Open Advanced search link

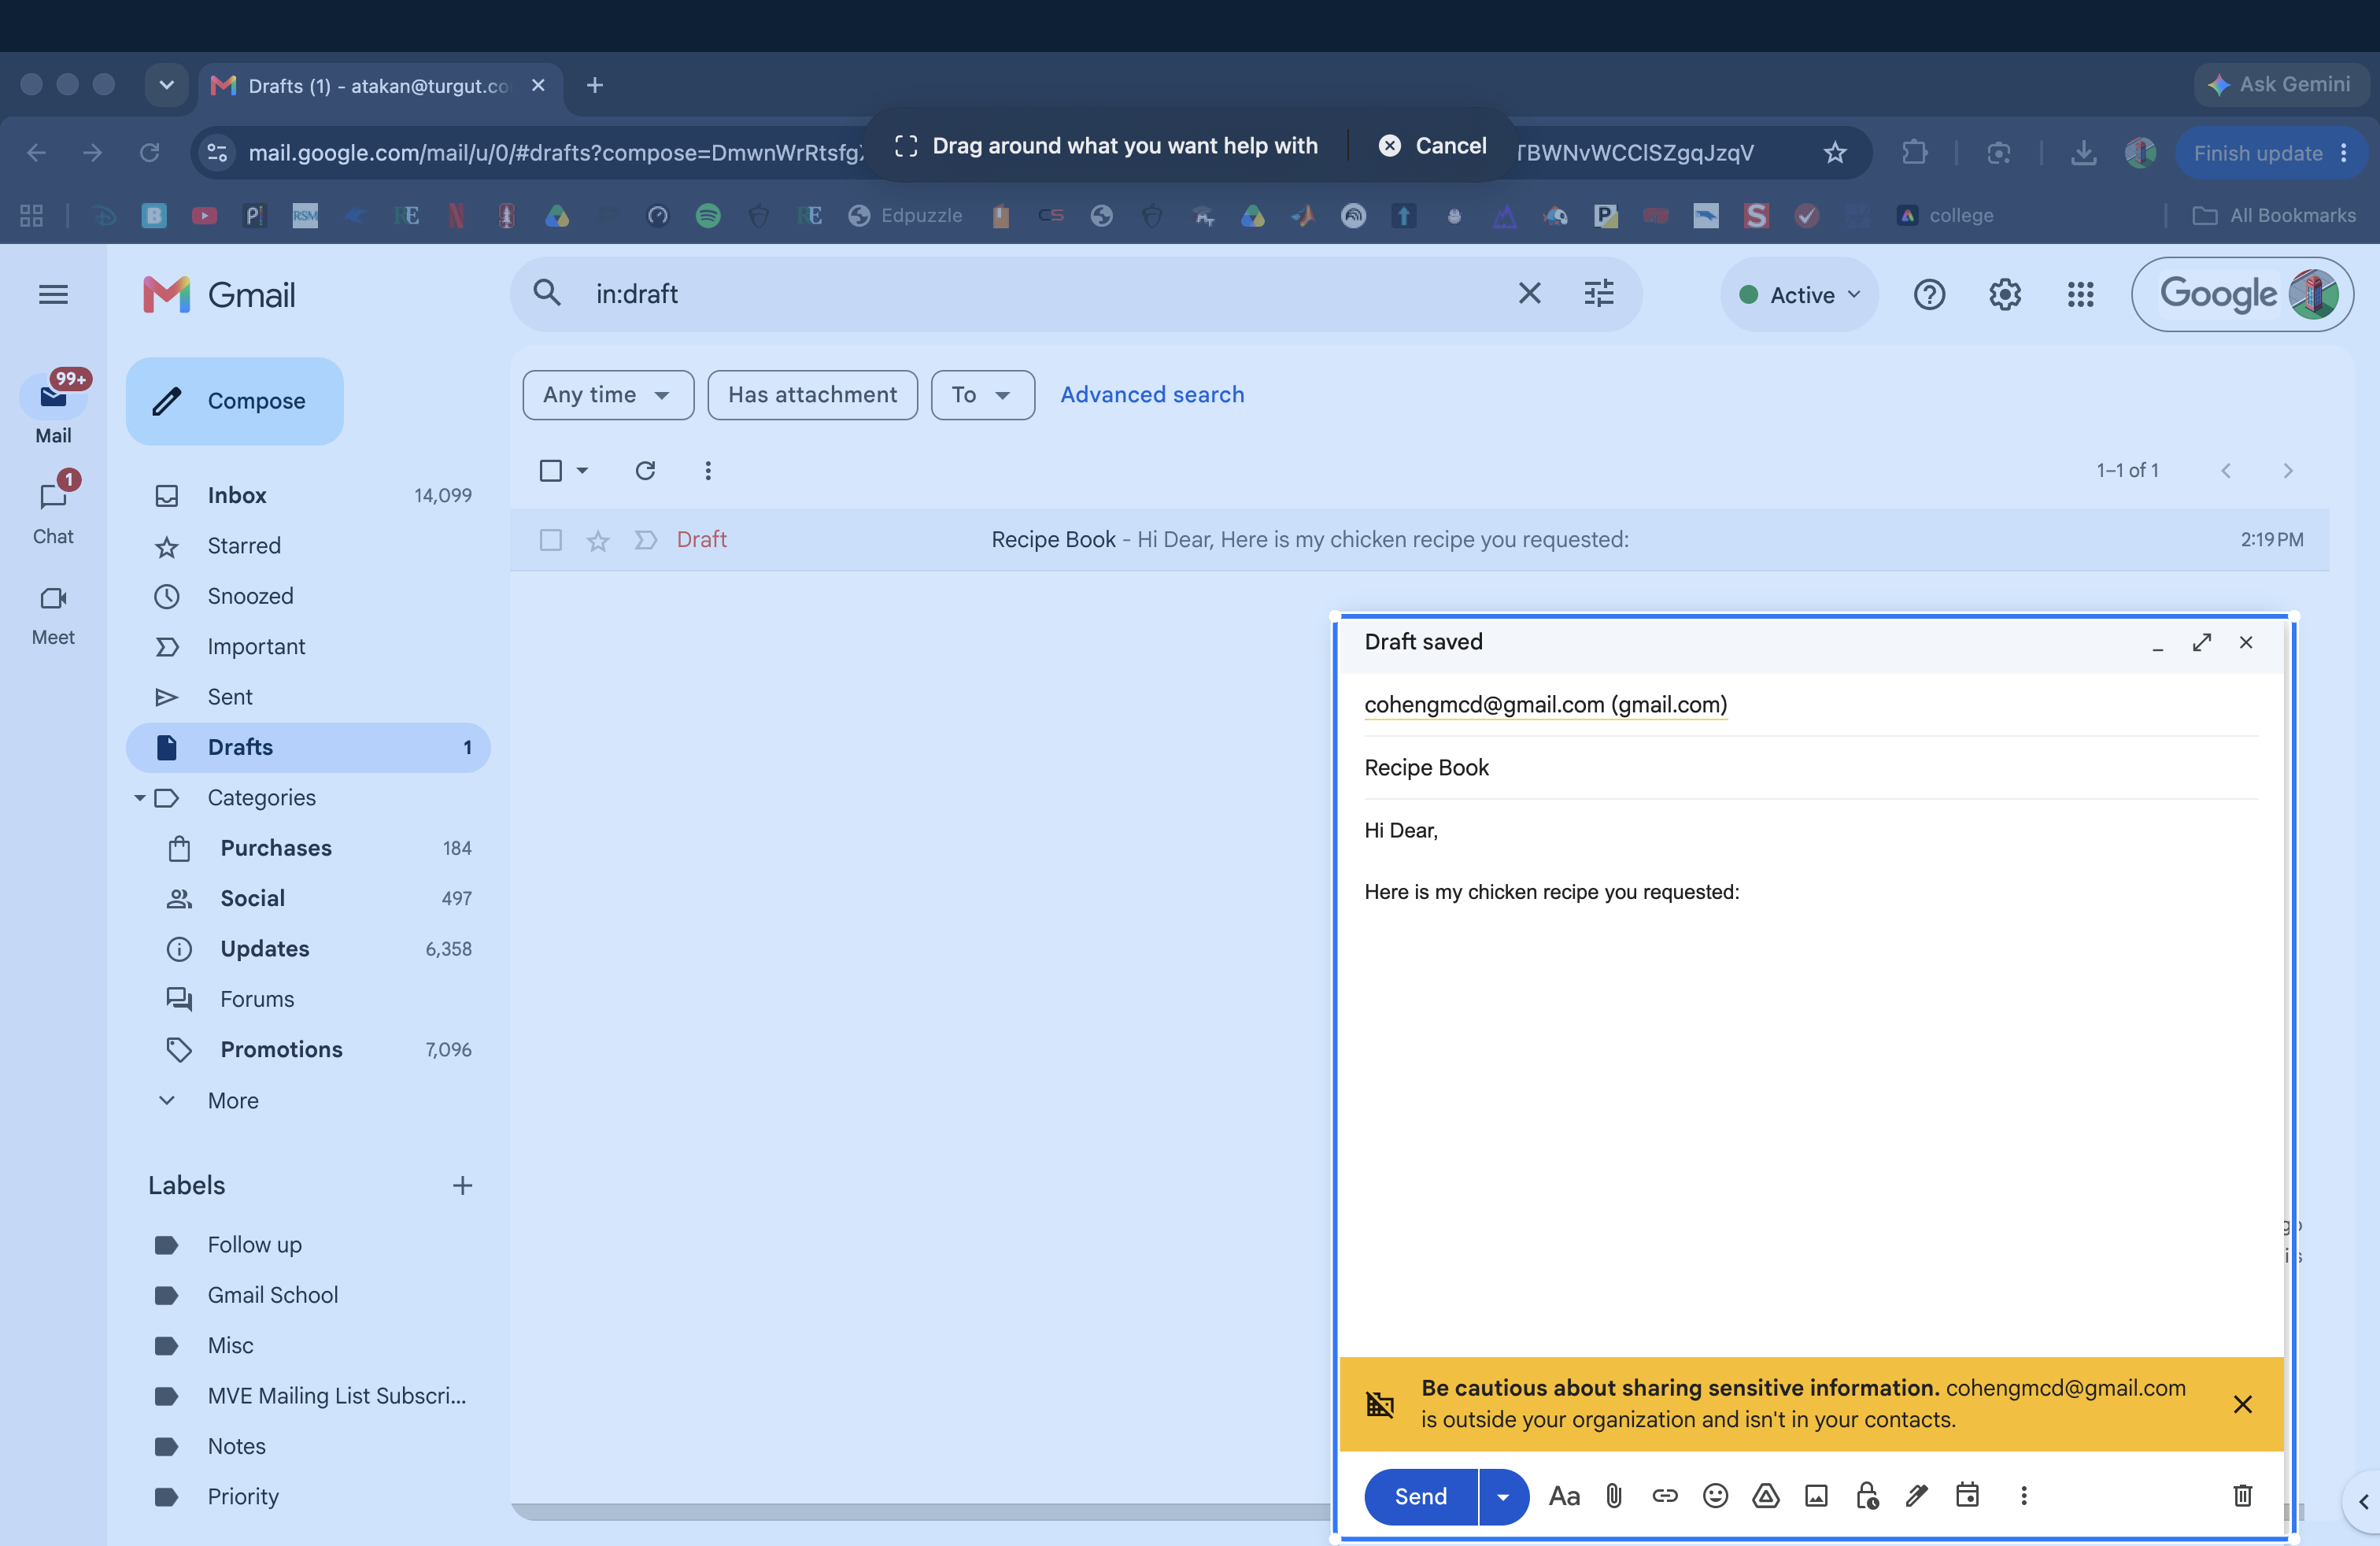coord(1152,395)
